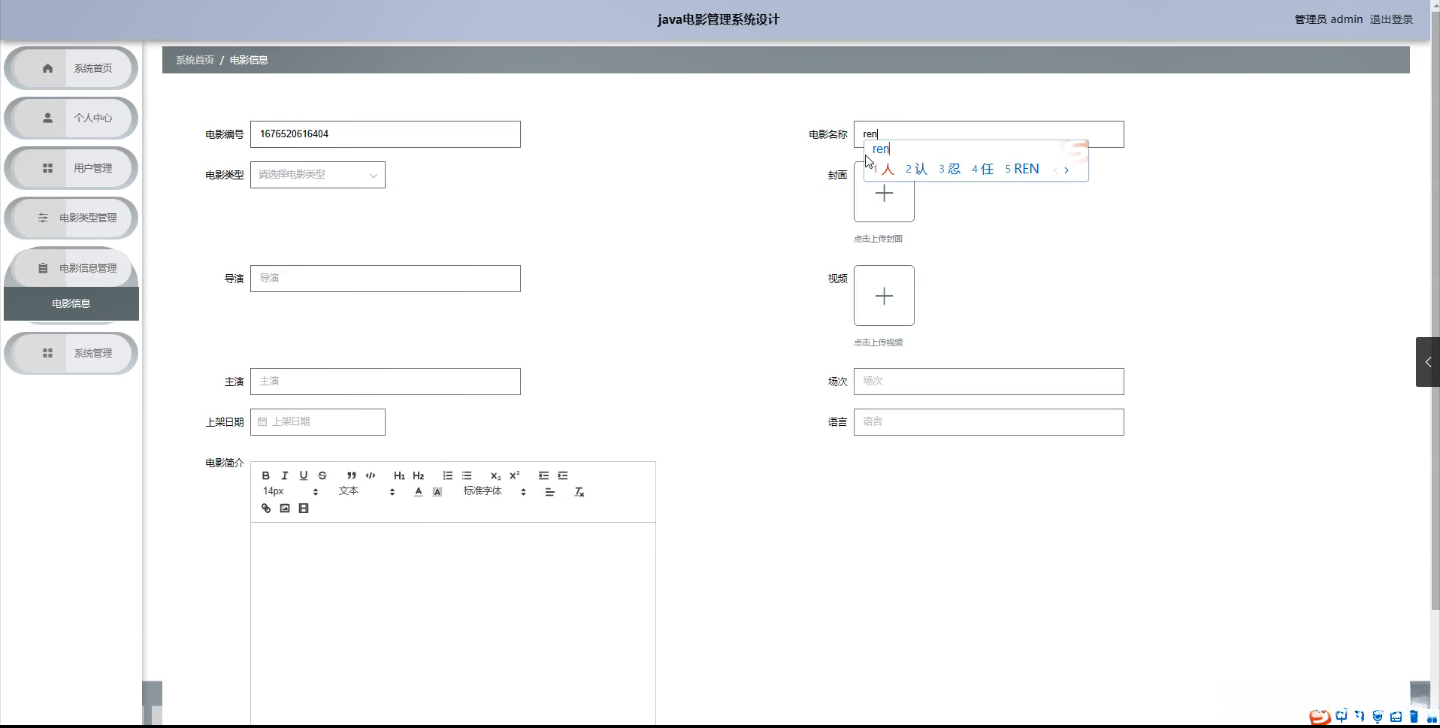The width and height of the screenshot is (1440, 728).
Task: Choose the text background highlight color
Action: tap(437, 492)
